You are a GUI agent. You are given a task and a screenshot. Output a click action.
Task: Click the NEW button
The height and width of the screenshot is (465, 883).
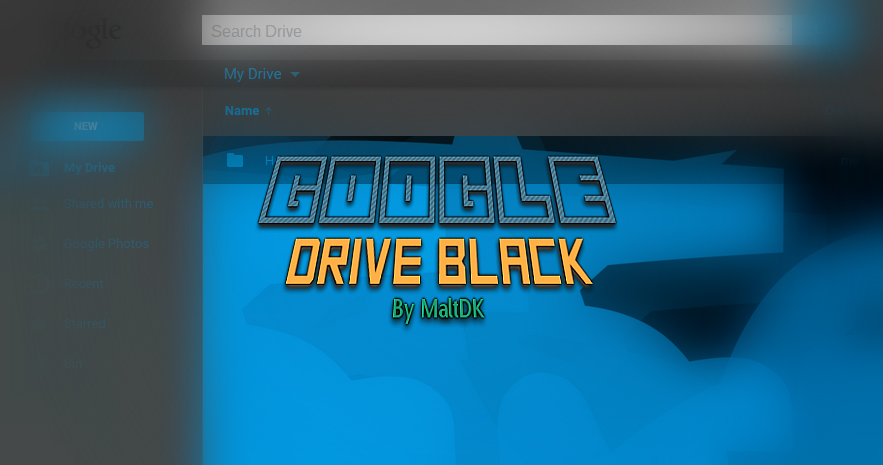87,126
